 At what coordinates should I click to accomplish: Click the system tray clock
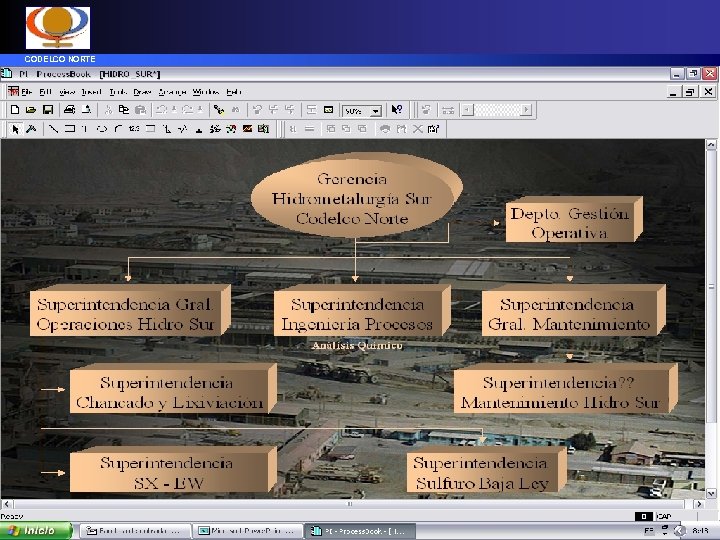[700, 531]
